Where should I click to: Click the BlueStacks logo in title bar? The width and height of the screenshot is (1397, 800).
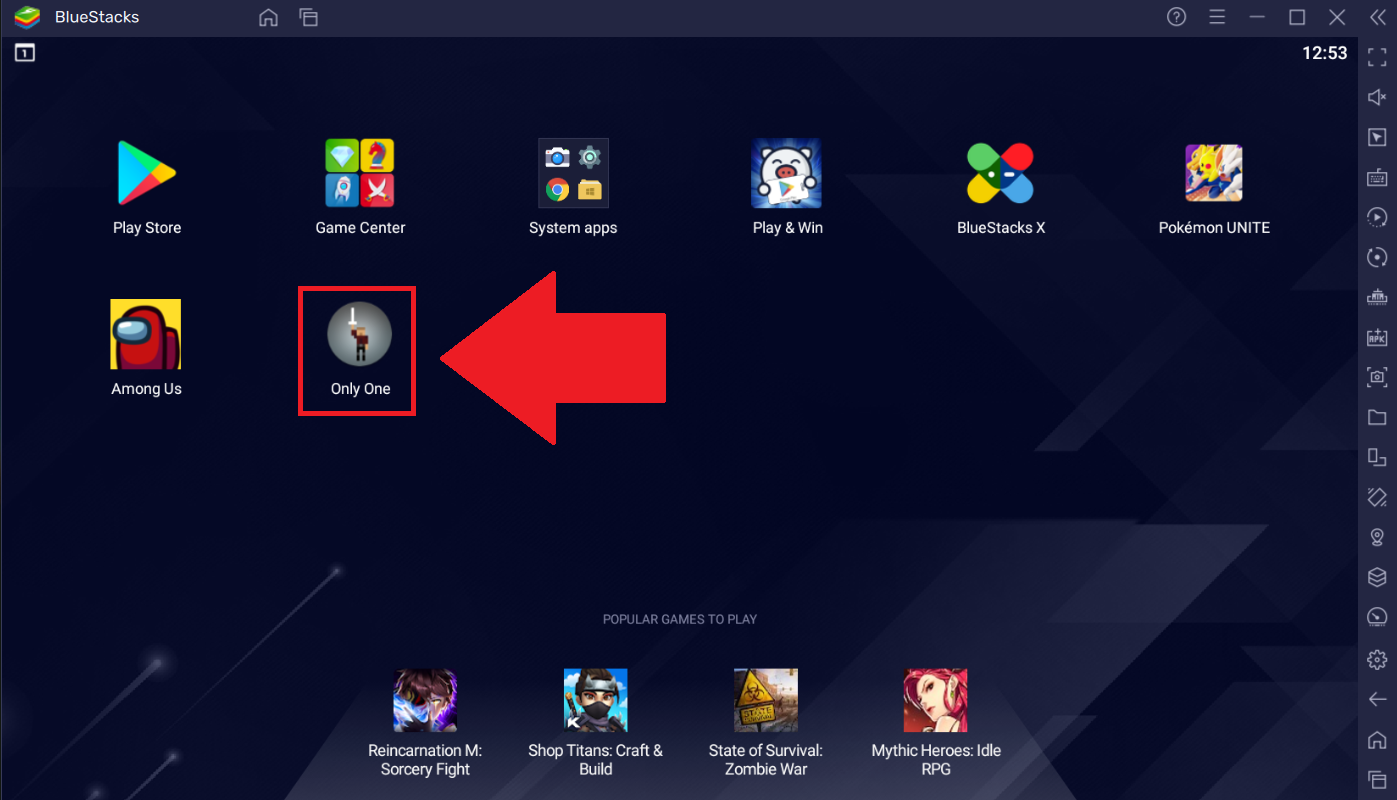point(27,17)
